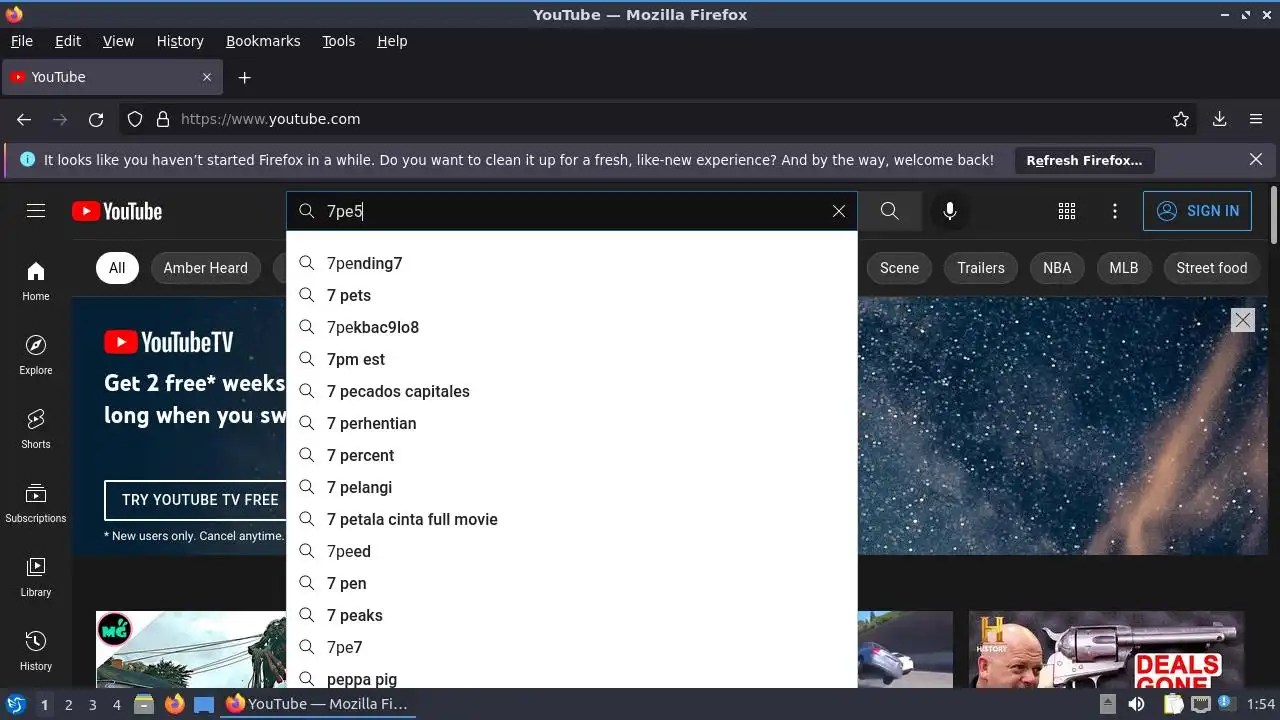Choose the suggestion 7 percent
This screenshot has height=720, width=1280.
click(x=572, y=455)
